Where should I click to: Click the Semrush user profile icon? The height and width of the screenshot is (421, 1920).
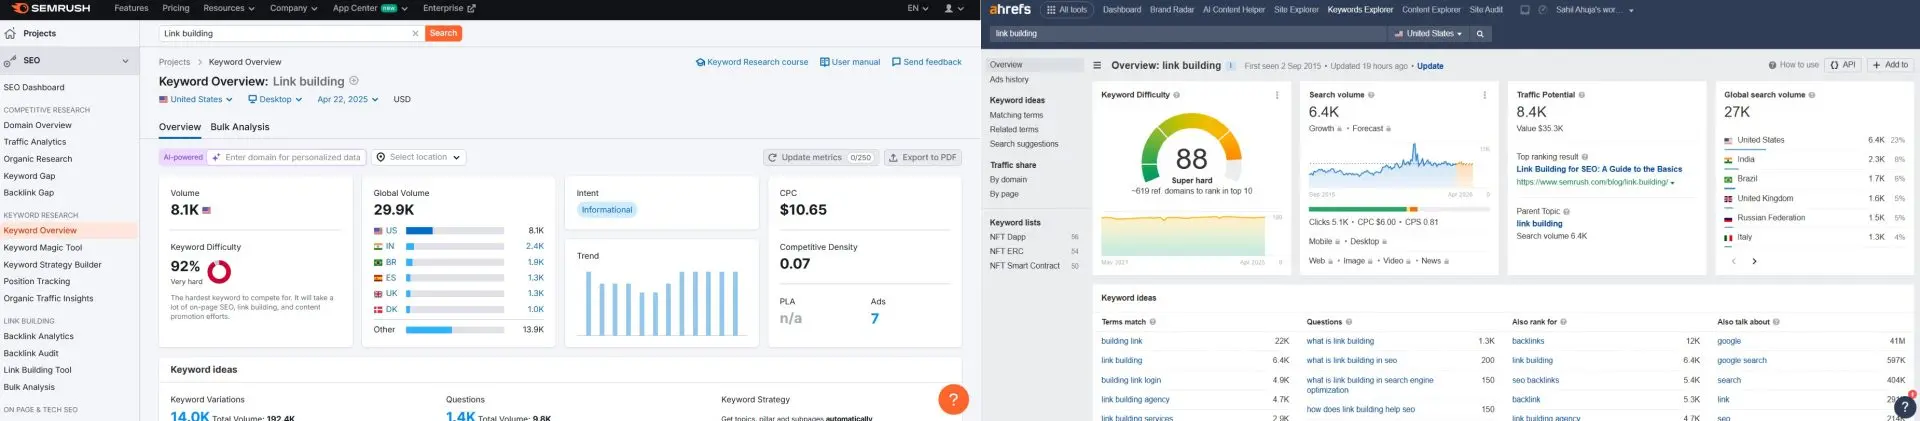click(x=953, y=8)
